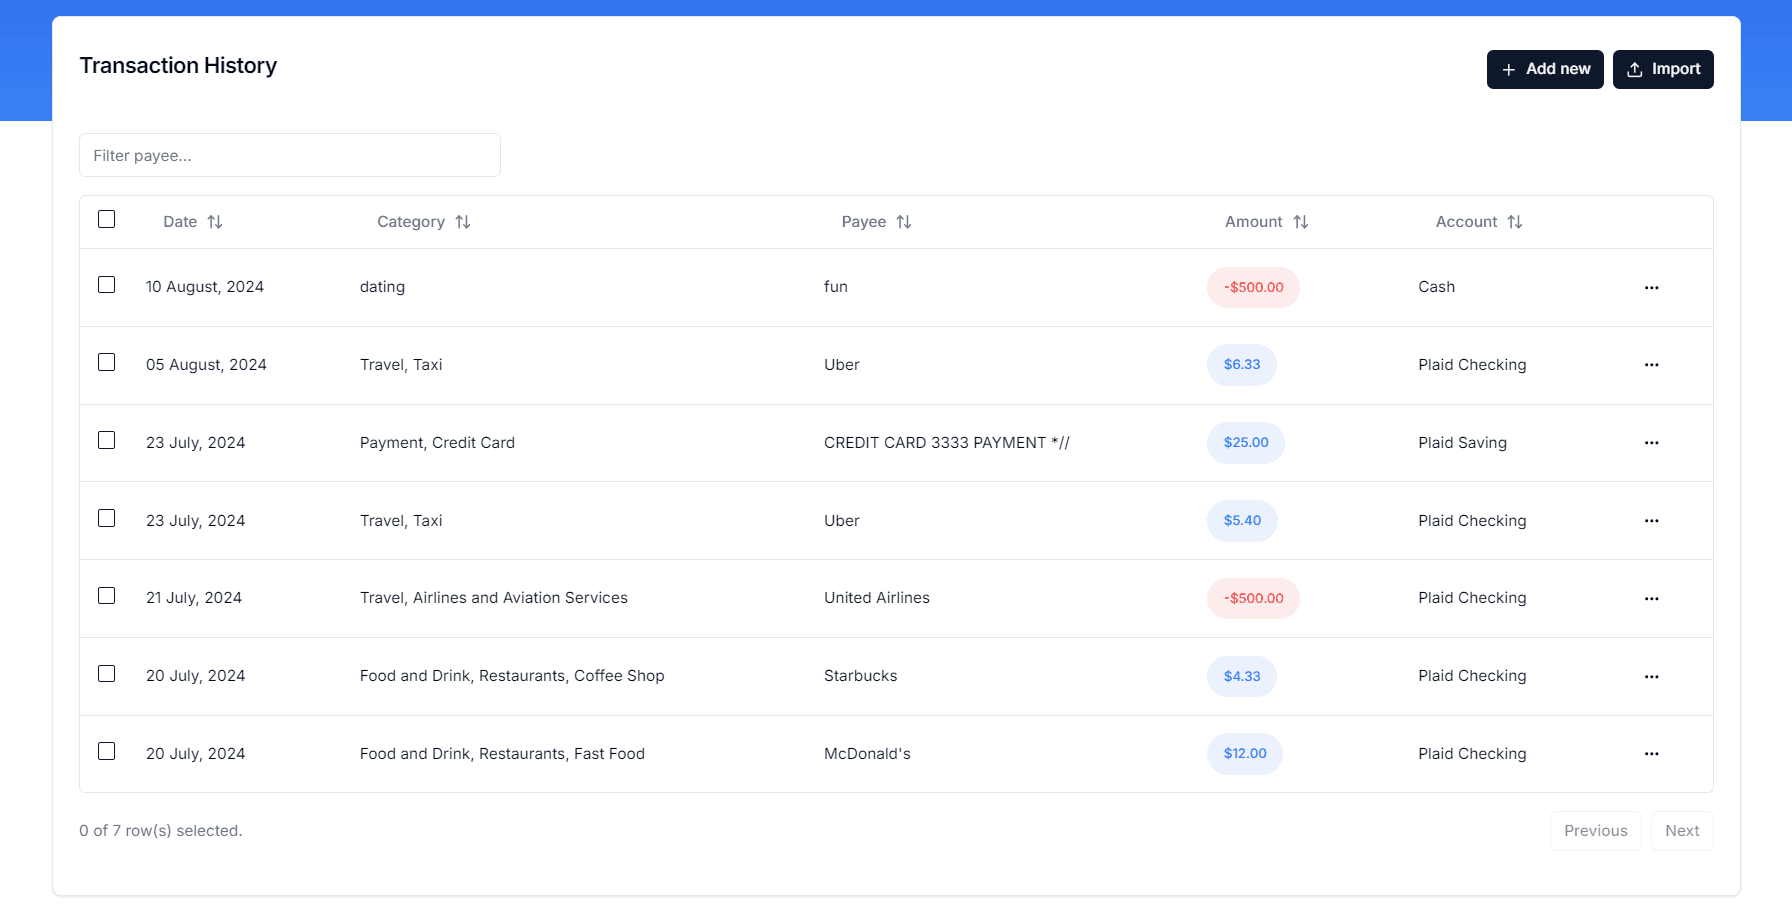Image resolution: width=1792 pixels, height=911 pixels.
Task: Click the Plaid Saving account cell
Action: 1462,443
